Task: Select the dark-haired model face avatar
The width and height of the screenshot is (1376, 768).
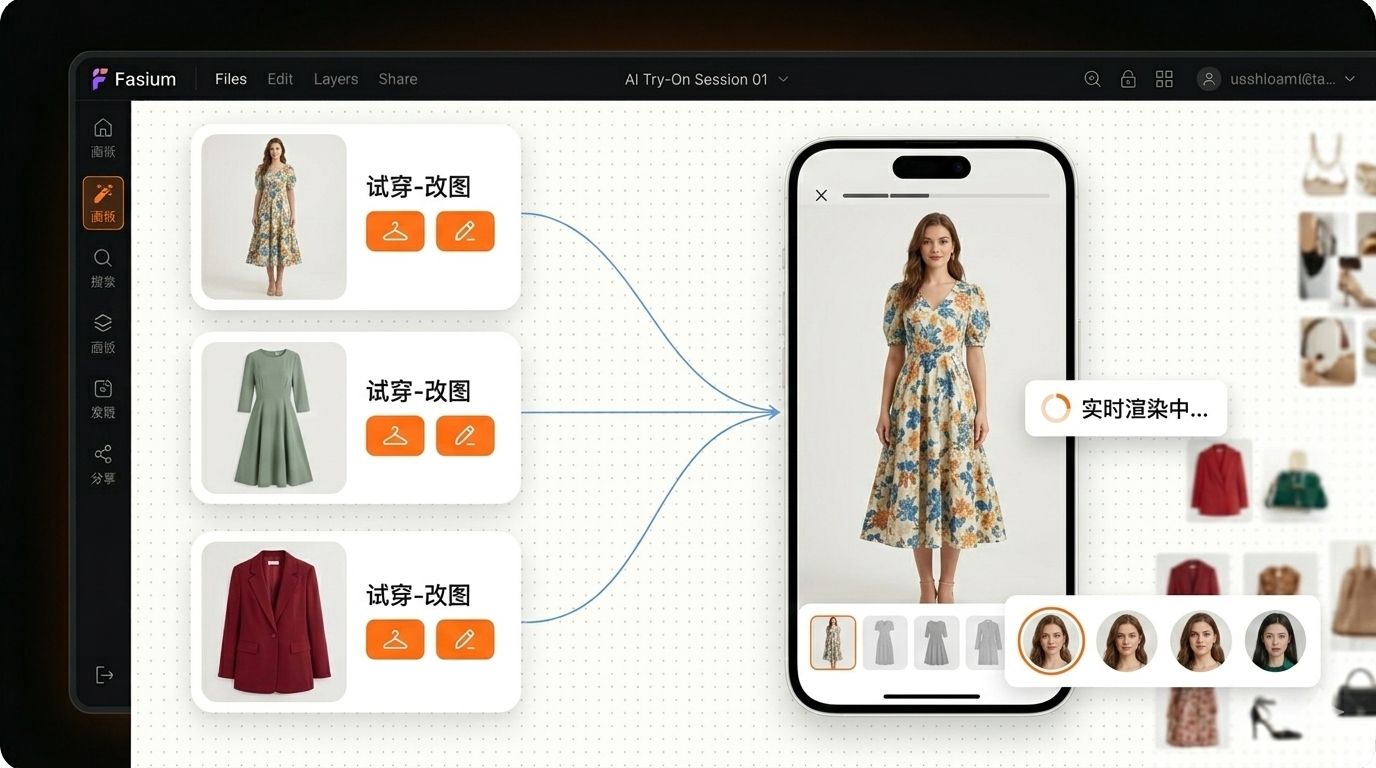Action: [1275, 641]
